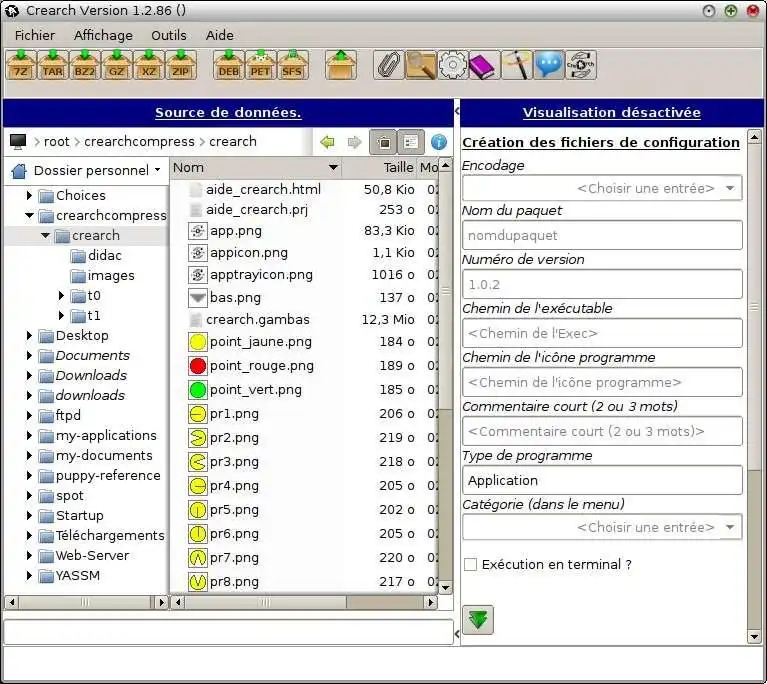Open the Catégorie dropdown list
The width and height of the screenshot is (767, 684).
pyautogui.click(x=602, y=527)
